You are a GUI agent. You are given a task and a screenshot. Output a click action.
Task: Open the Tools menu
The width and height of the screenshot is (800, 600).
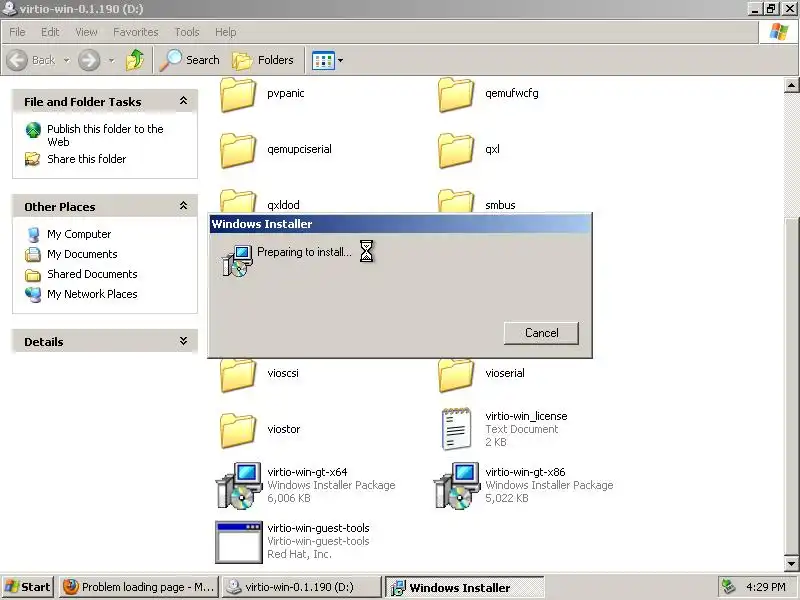pos(187,32)
